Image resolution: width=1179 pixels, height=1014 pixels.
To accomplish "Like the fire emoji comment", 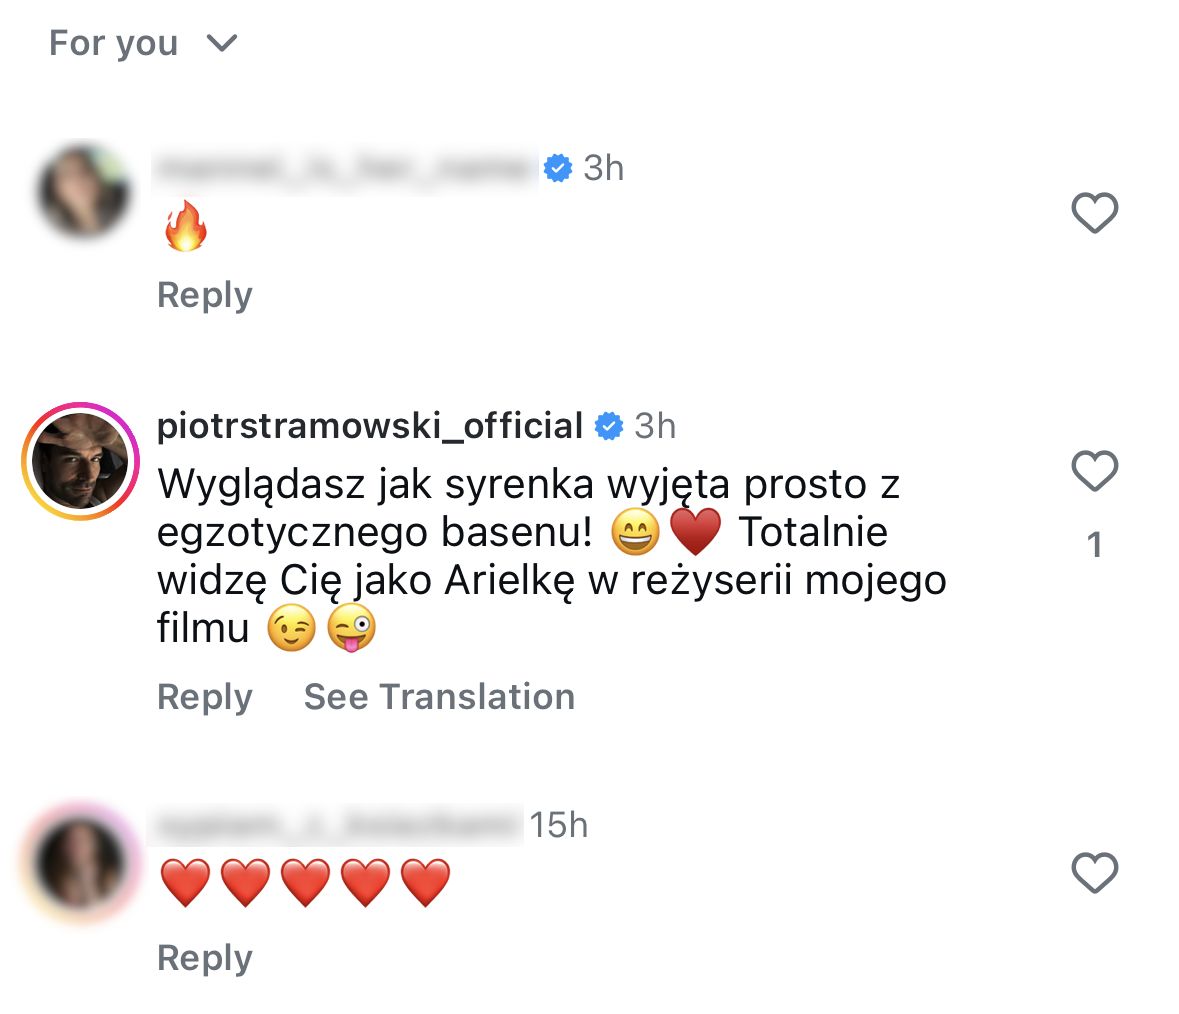I will pos(1095,212).
